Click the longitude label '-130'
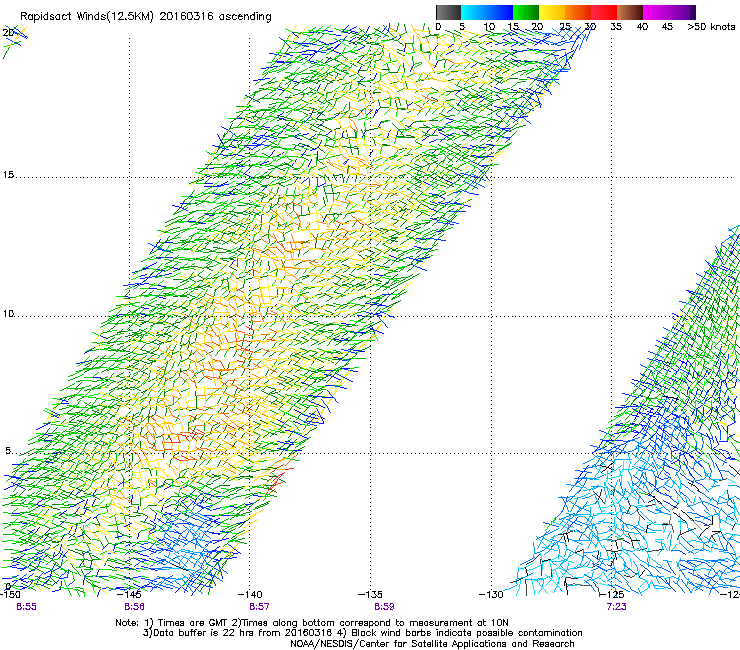The height and width of the screenshot is (650, 740). [491, 595]
